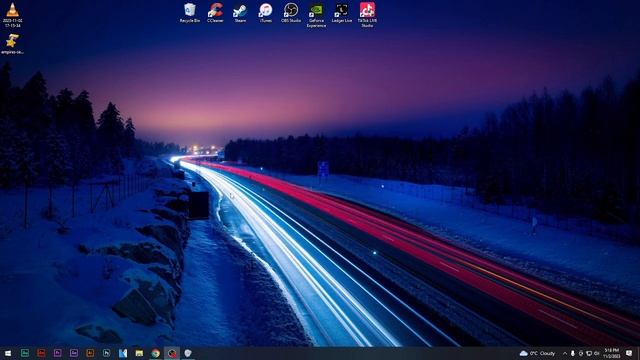640x360 pixels.
Task: Select the TikTok LIVE Studio desktop shortcut
Action: tap(367, 16)
